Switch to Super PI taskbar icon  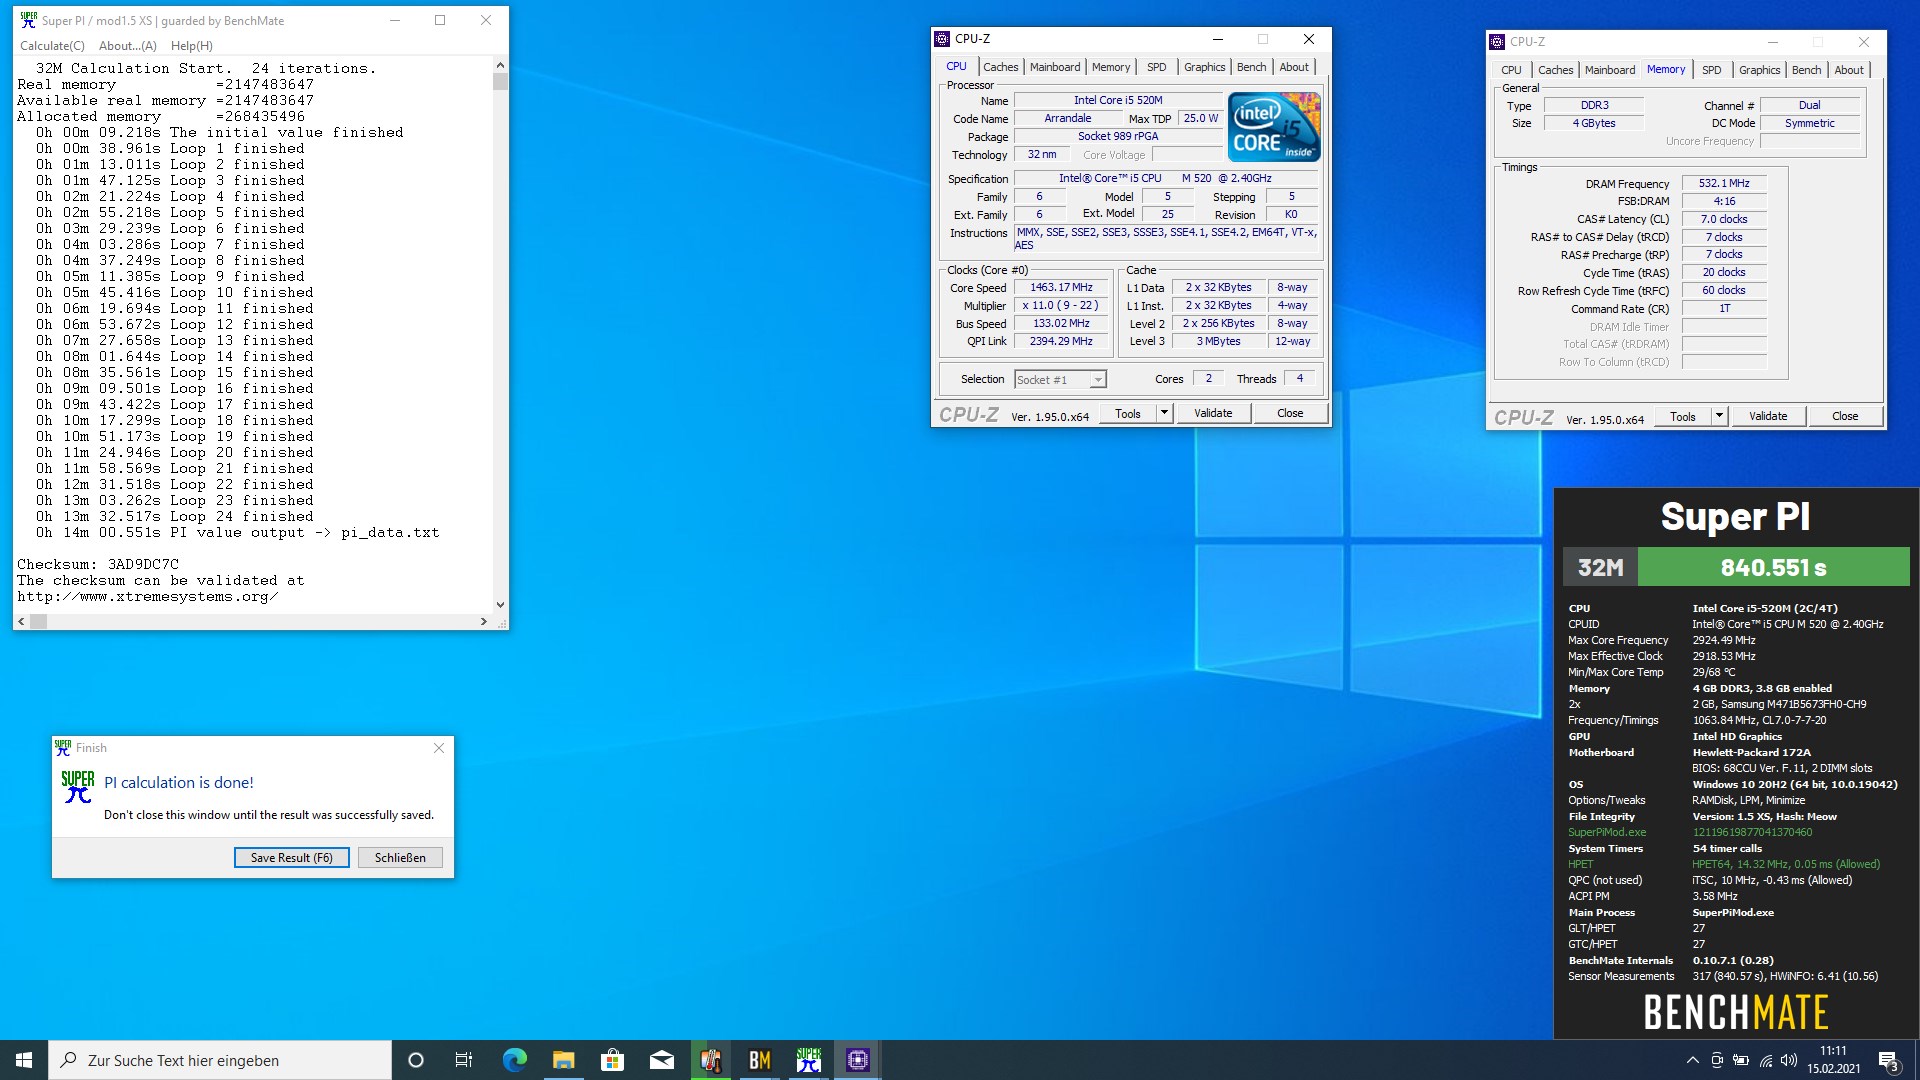pos(809,1060)
